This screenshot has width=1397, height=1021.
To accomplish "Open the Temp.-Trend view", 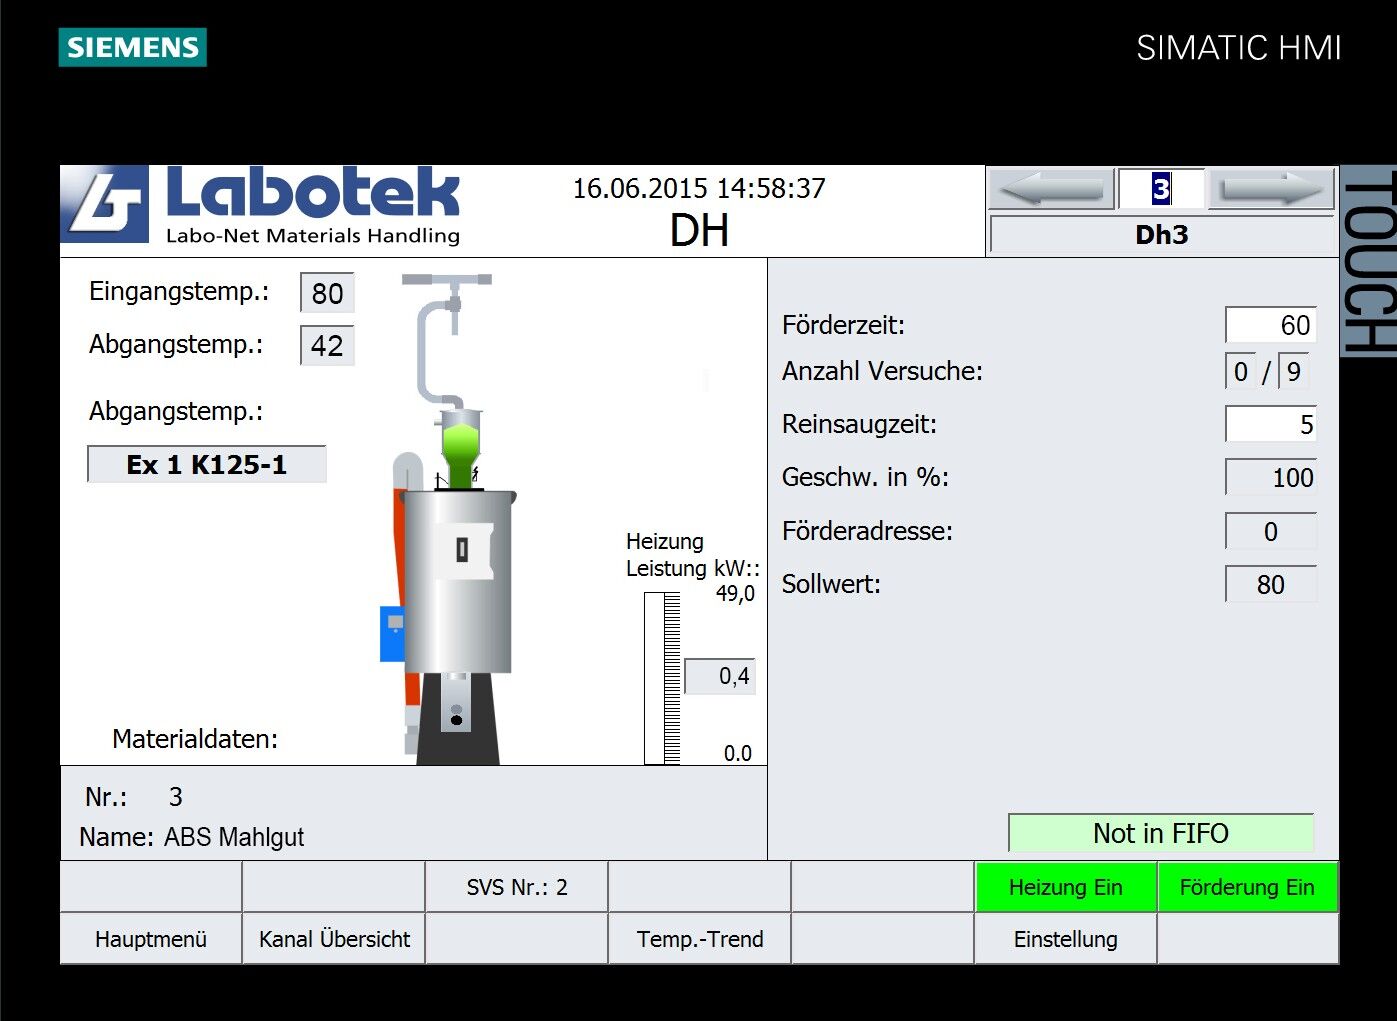I will (699, 938).
